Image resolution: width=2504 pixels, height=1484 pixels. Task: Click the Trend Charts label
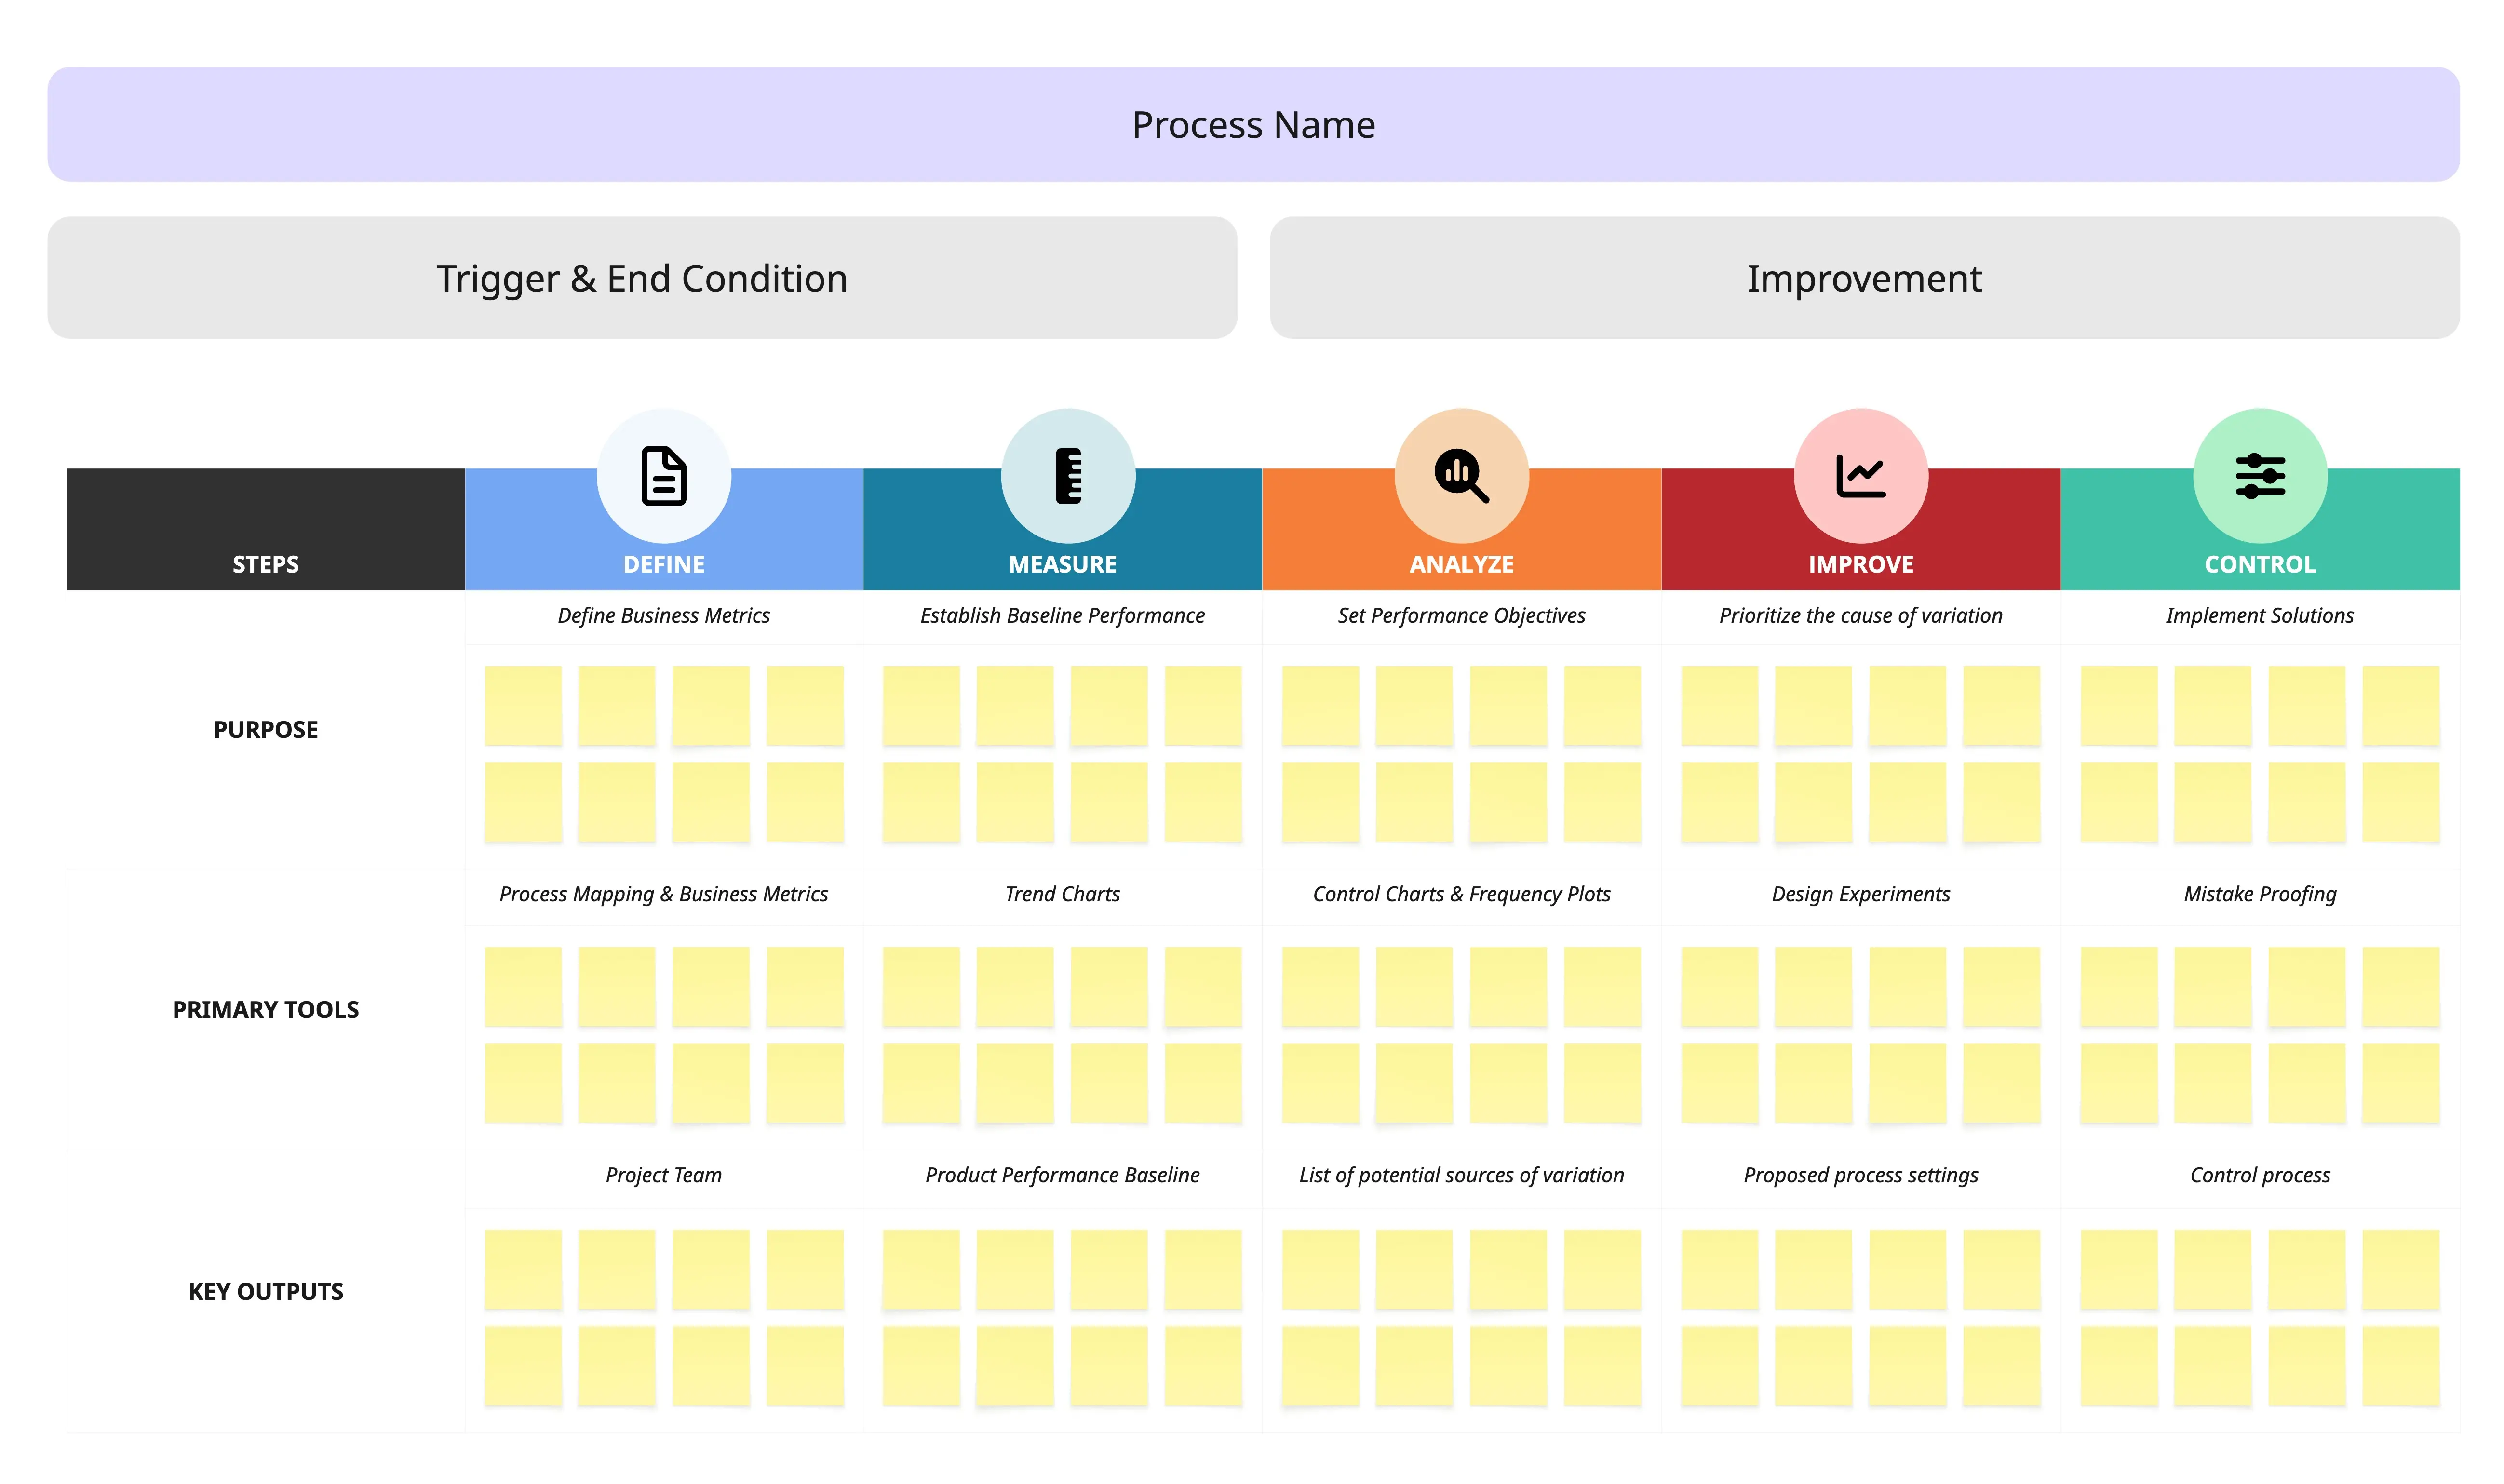(1062, 894)
